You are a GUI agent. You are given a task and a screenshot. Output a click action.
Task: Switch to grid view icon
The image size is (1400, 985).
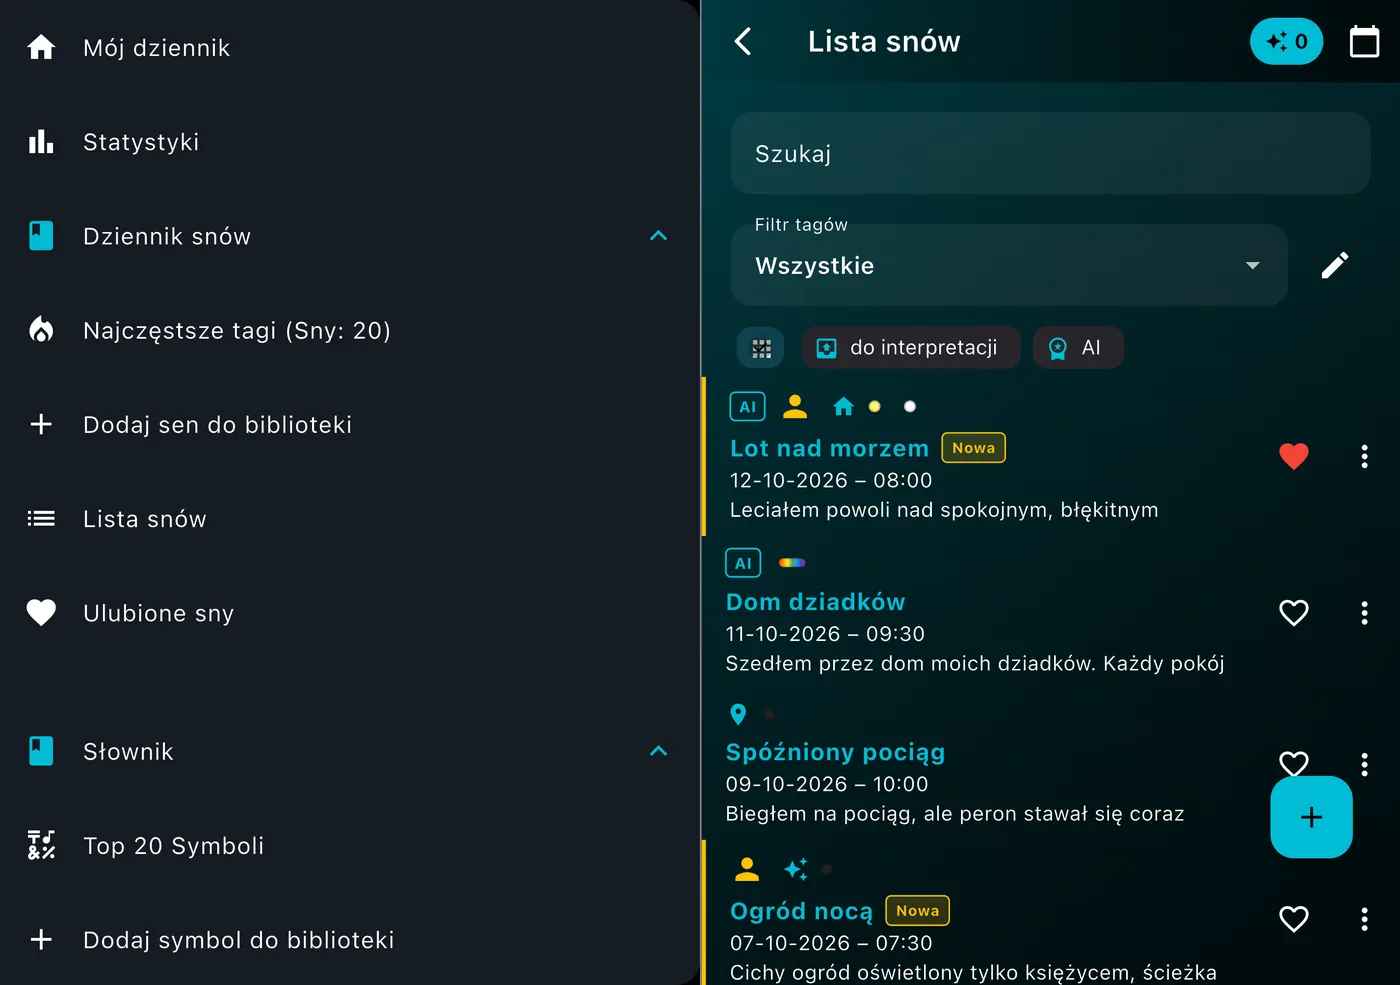762,348
